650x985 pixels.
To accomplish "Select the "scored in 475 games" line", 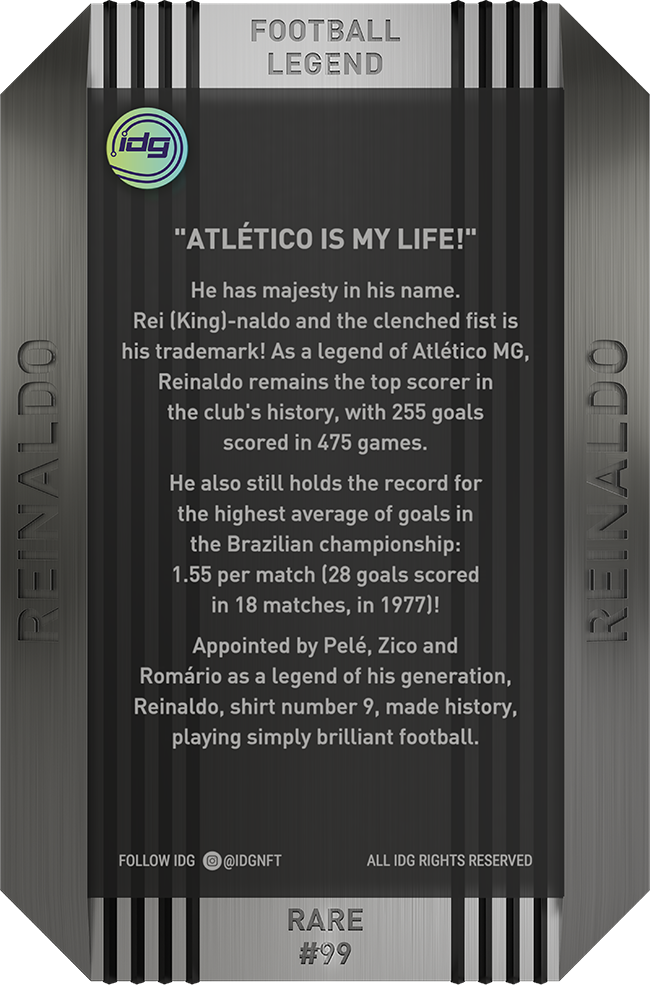I will tap(325, 442).
